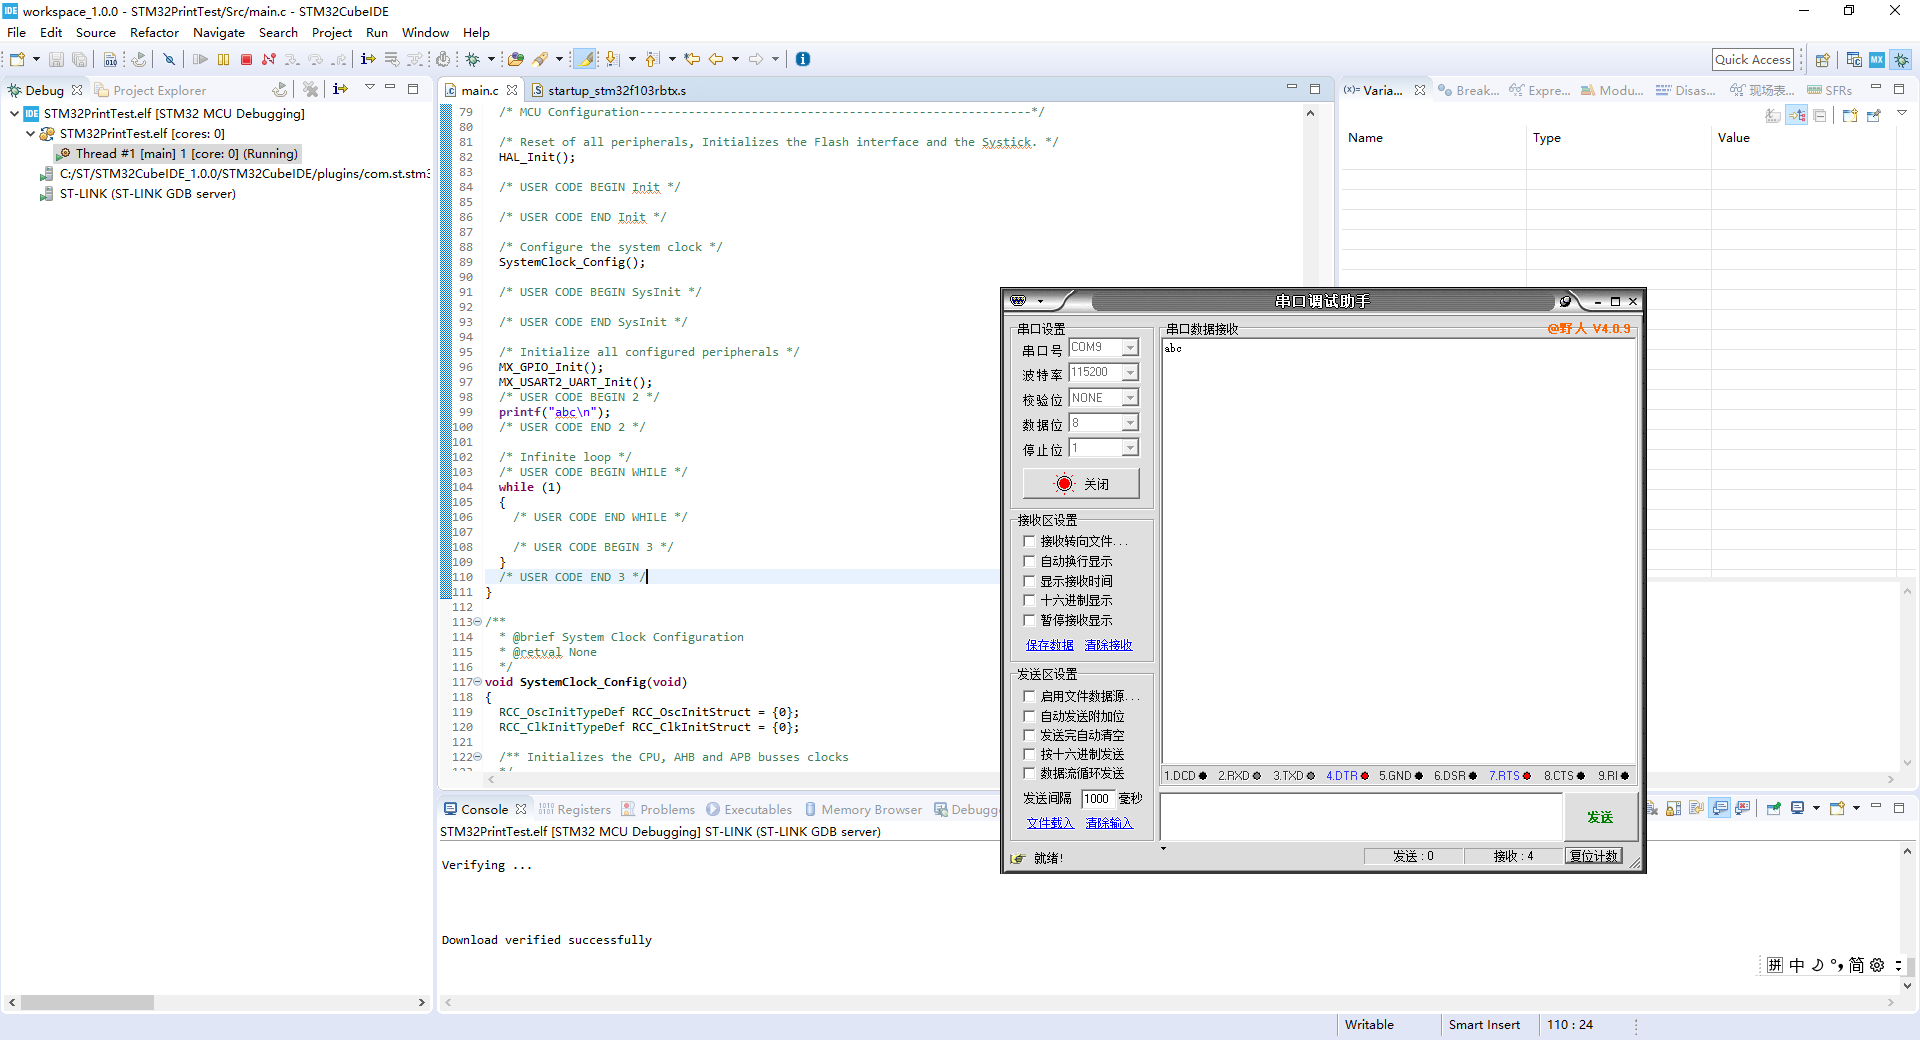Tick the 显示接收时间 checkbox
1920x1040 pixels.
1029,581
